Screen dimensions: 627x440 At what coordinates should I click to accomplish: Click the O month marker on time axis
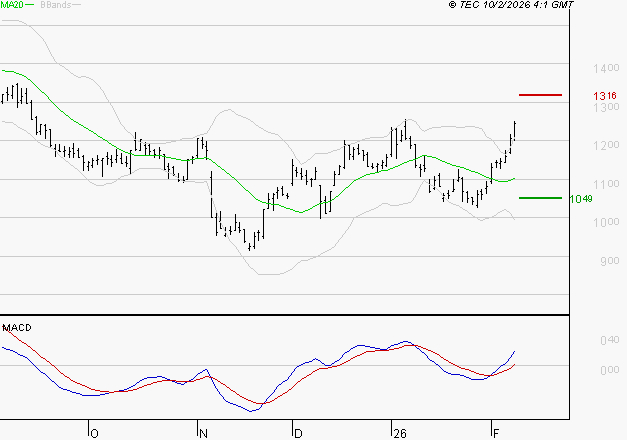click(x=94, y=434)
